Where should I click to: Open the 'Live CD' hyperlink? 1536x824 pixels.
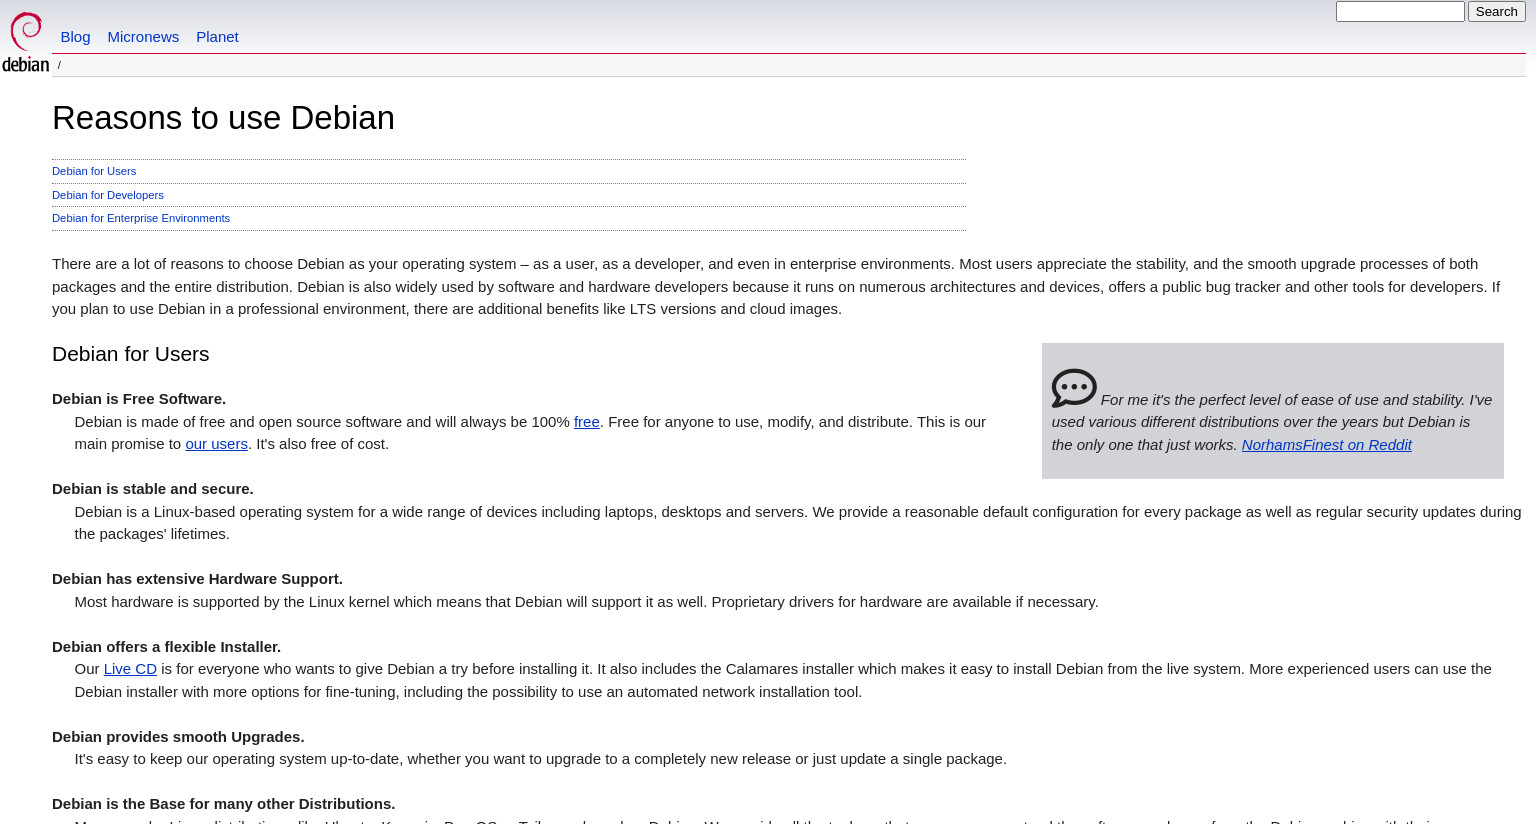point(130,669)
